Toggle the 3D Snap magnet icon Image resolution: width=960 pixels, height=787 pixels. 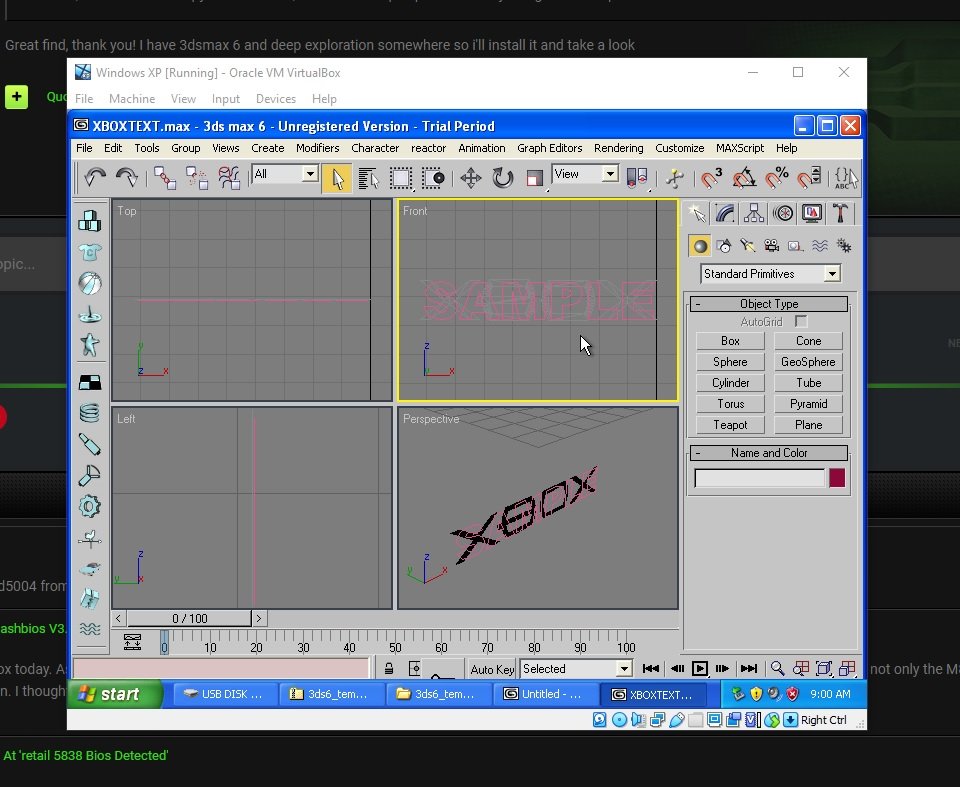tap(711, 178)
